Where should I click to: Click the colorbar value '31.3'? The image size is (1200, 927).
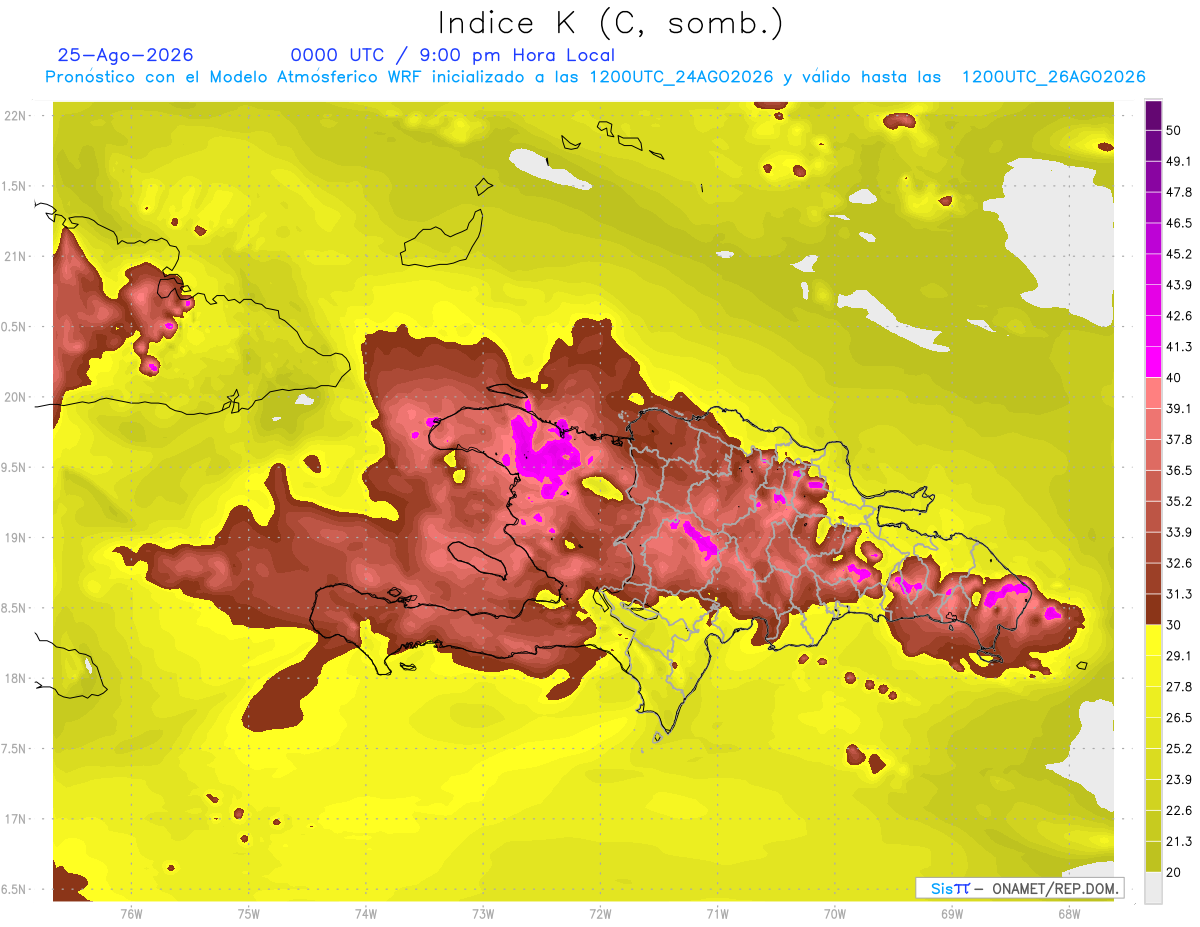click(1178, 594)
